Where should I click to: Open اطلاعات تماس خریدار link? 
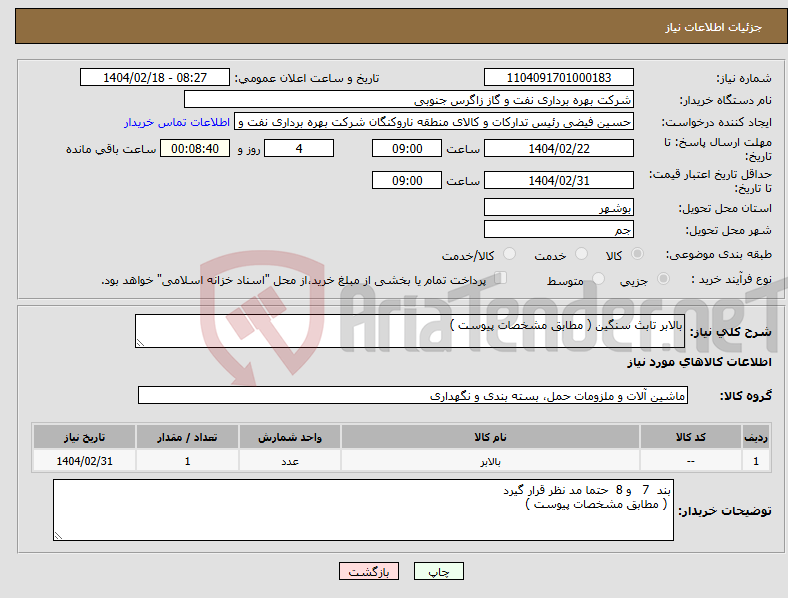click(177, 122)
